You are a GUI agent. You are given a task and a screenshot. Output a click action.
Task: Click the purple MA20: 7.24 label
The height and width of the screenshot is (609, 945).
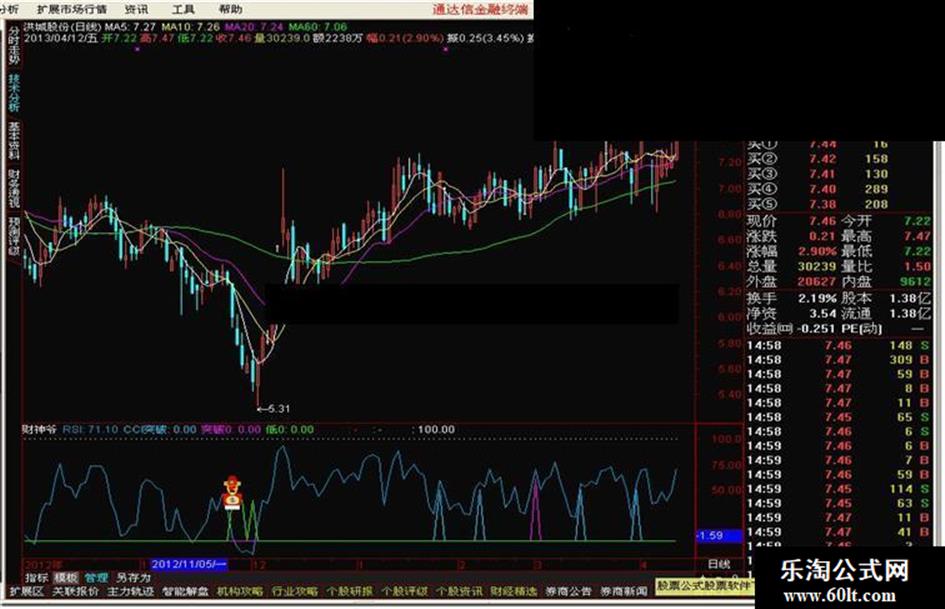pyautogui.click(x=253, y=27)
